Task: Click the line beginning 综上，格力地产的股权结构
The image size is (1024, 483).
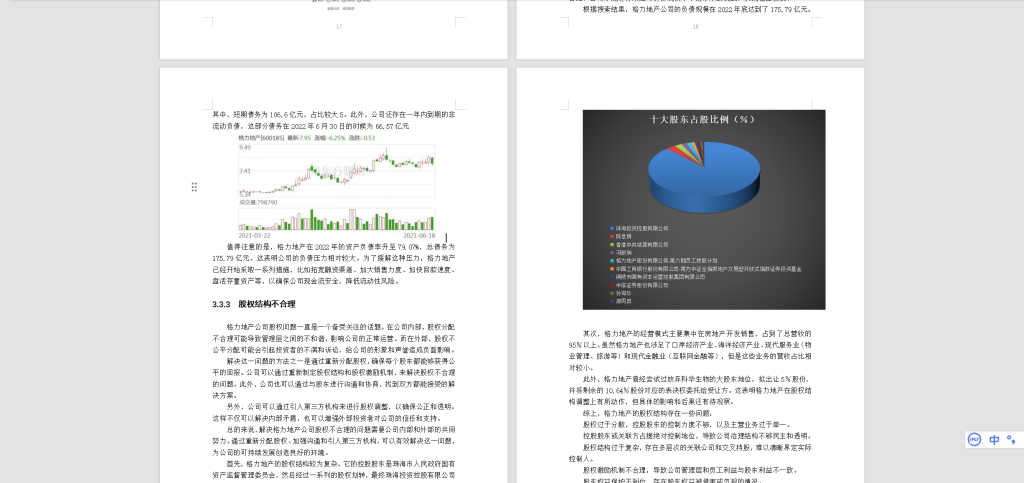Action: pos(648,413)
